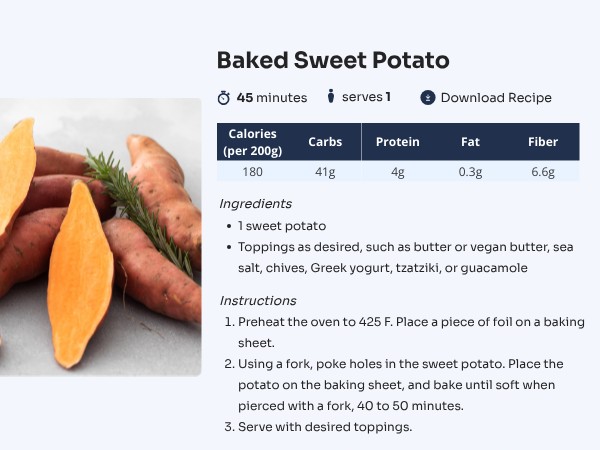The width and height of the screenshot is (600, 450).
Task: Click the Fiber column header
Action: pyautogui.click(x=543, y=142)
